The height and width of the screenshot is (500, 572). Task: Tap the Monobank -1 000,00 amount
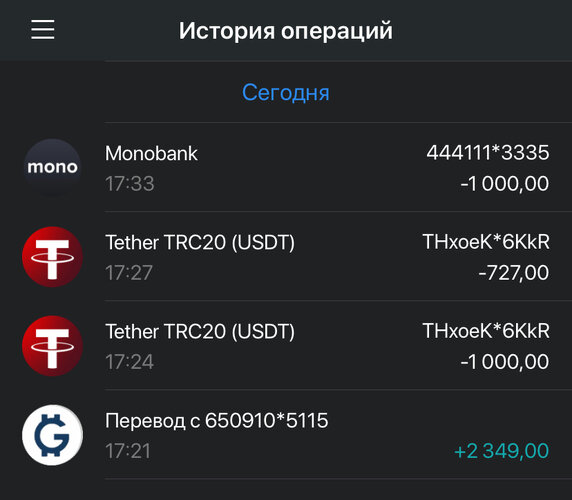click(x=505, y=183)
